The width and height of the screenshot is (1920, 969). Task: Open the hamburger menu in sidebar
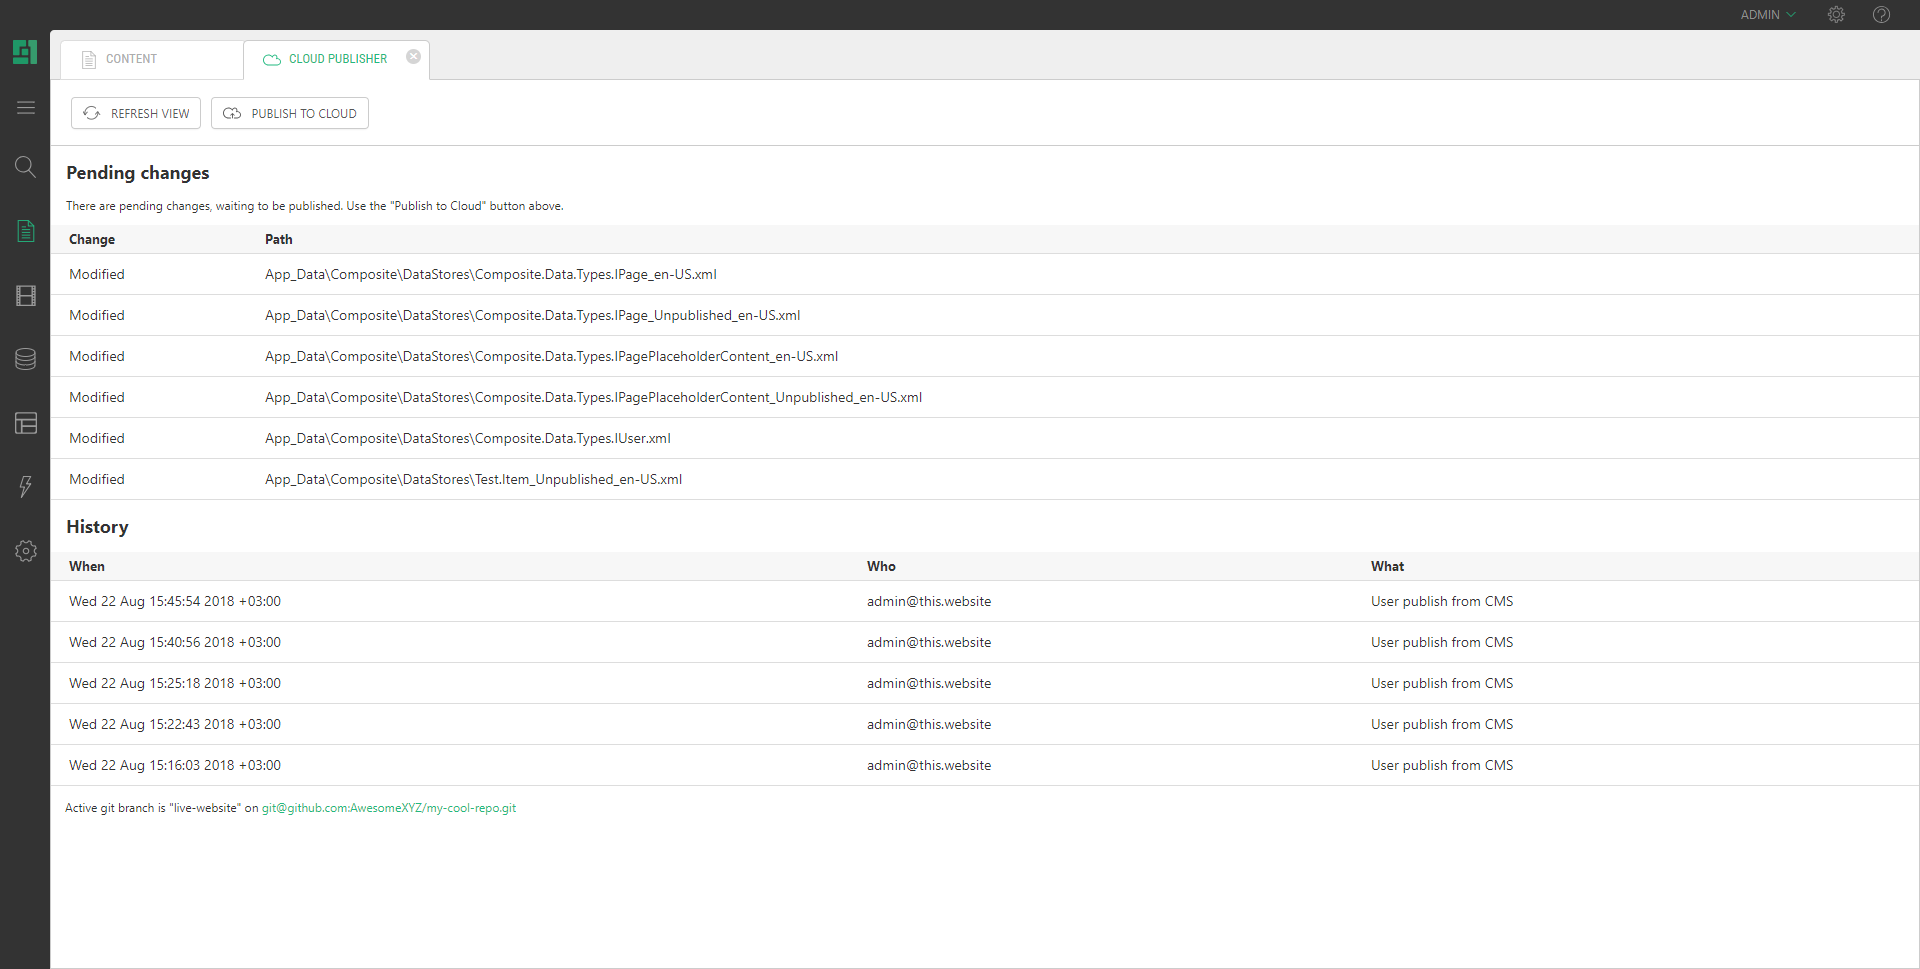pos(26,108)
